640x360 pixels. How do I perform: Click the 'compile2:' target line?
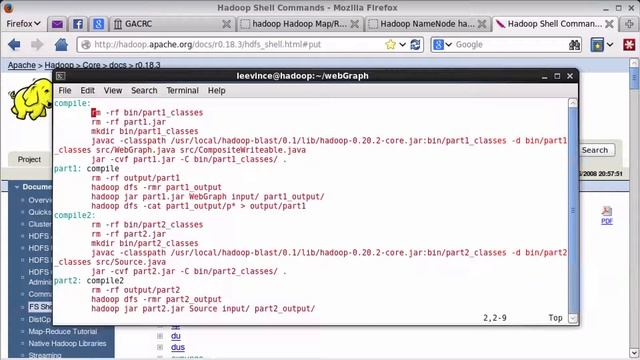click(74, 215)
